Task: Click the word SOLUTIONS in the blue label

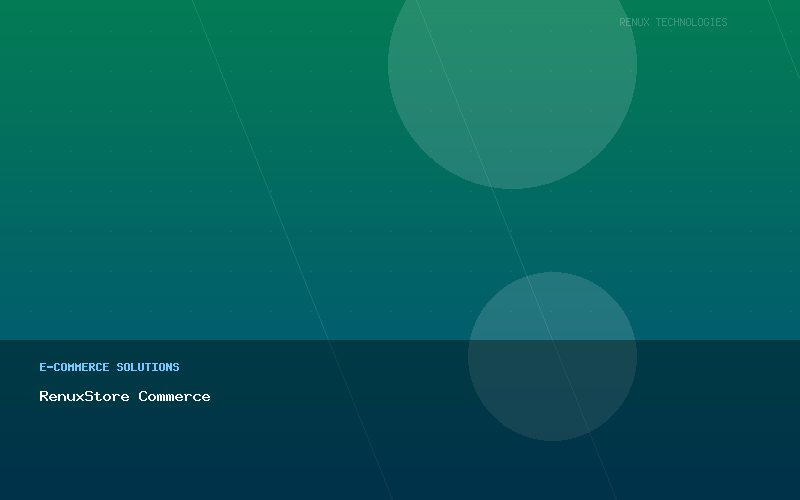Action: pyautogui.click(x=148, y=367)
